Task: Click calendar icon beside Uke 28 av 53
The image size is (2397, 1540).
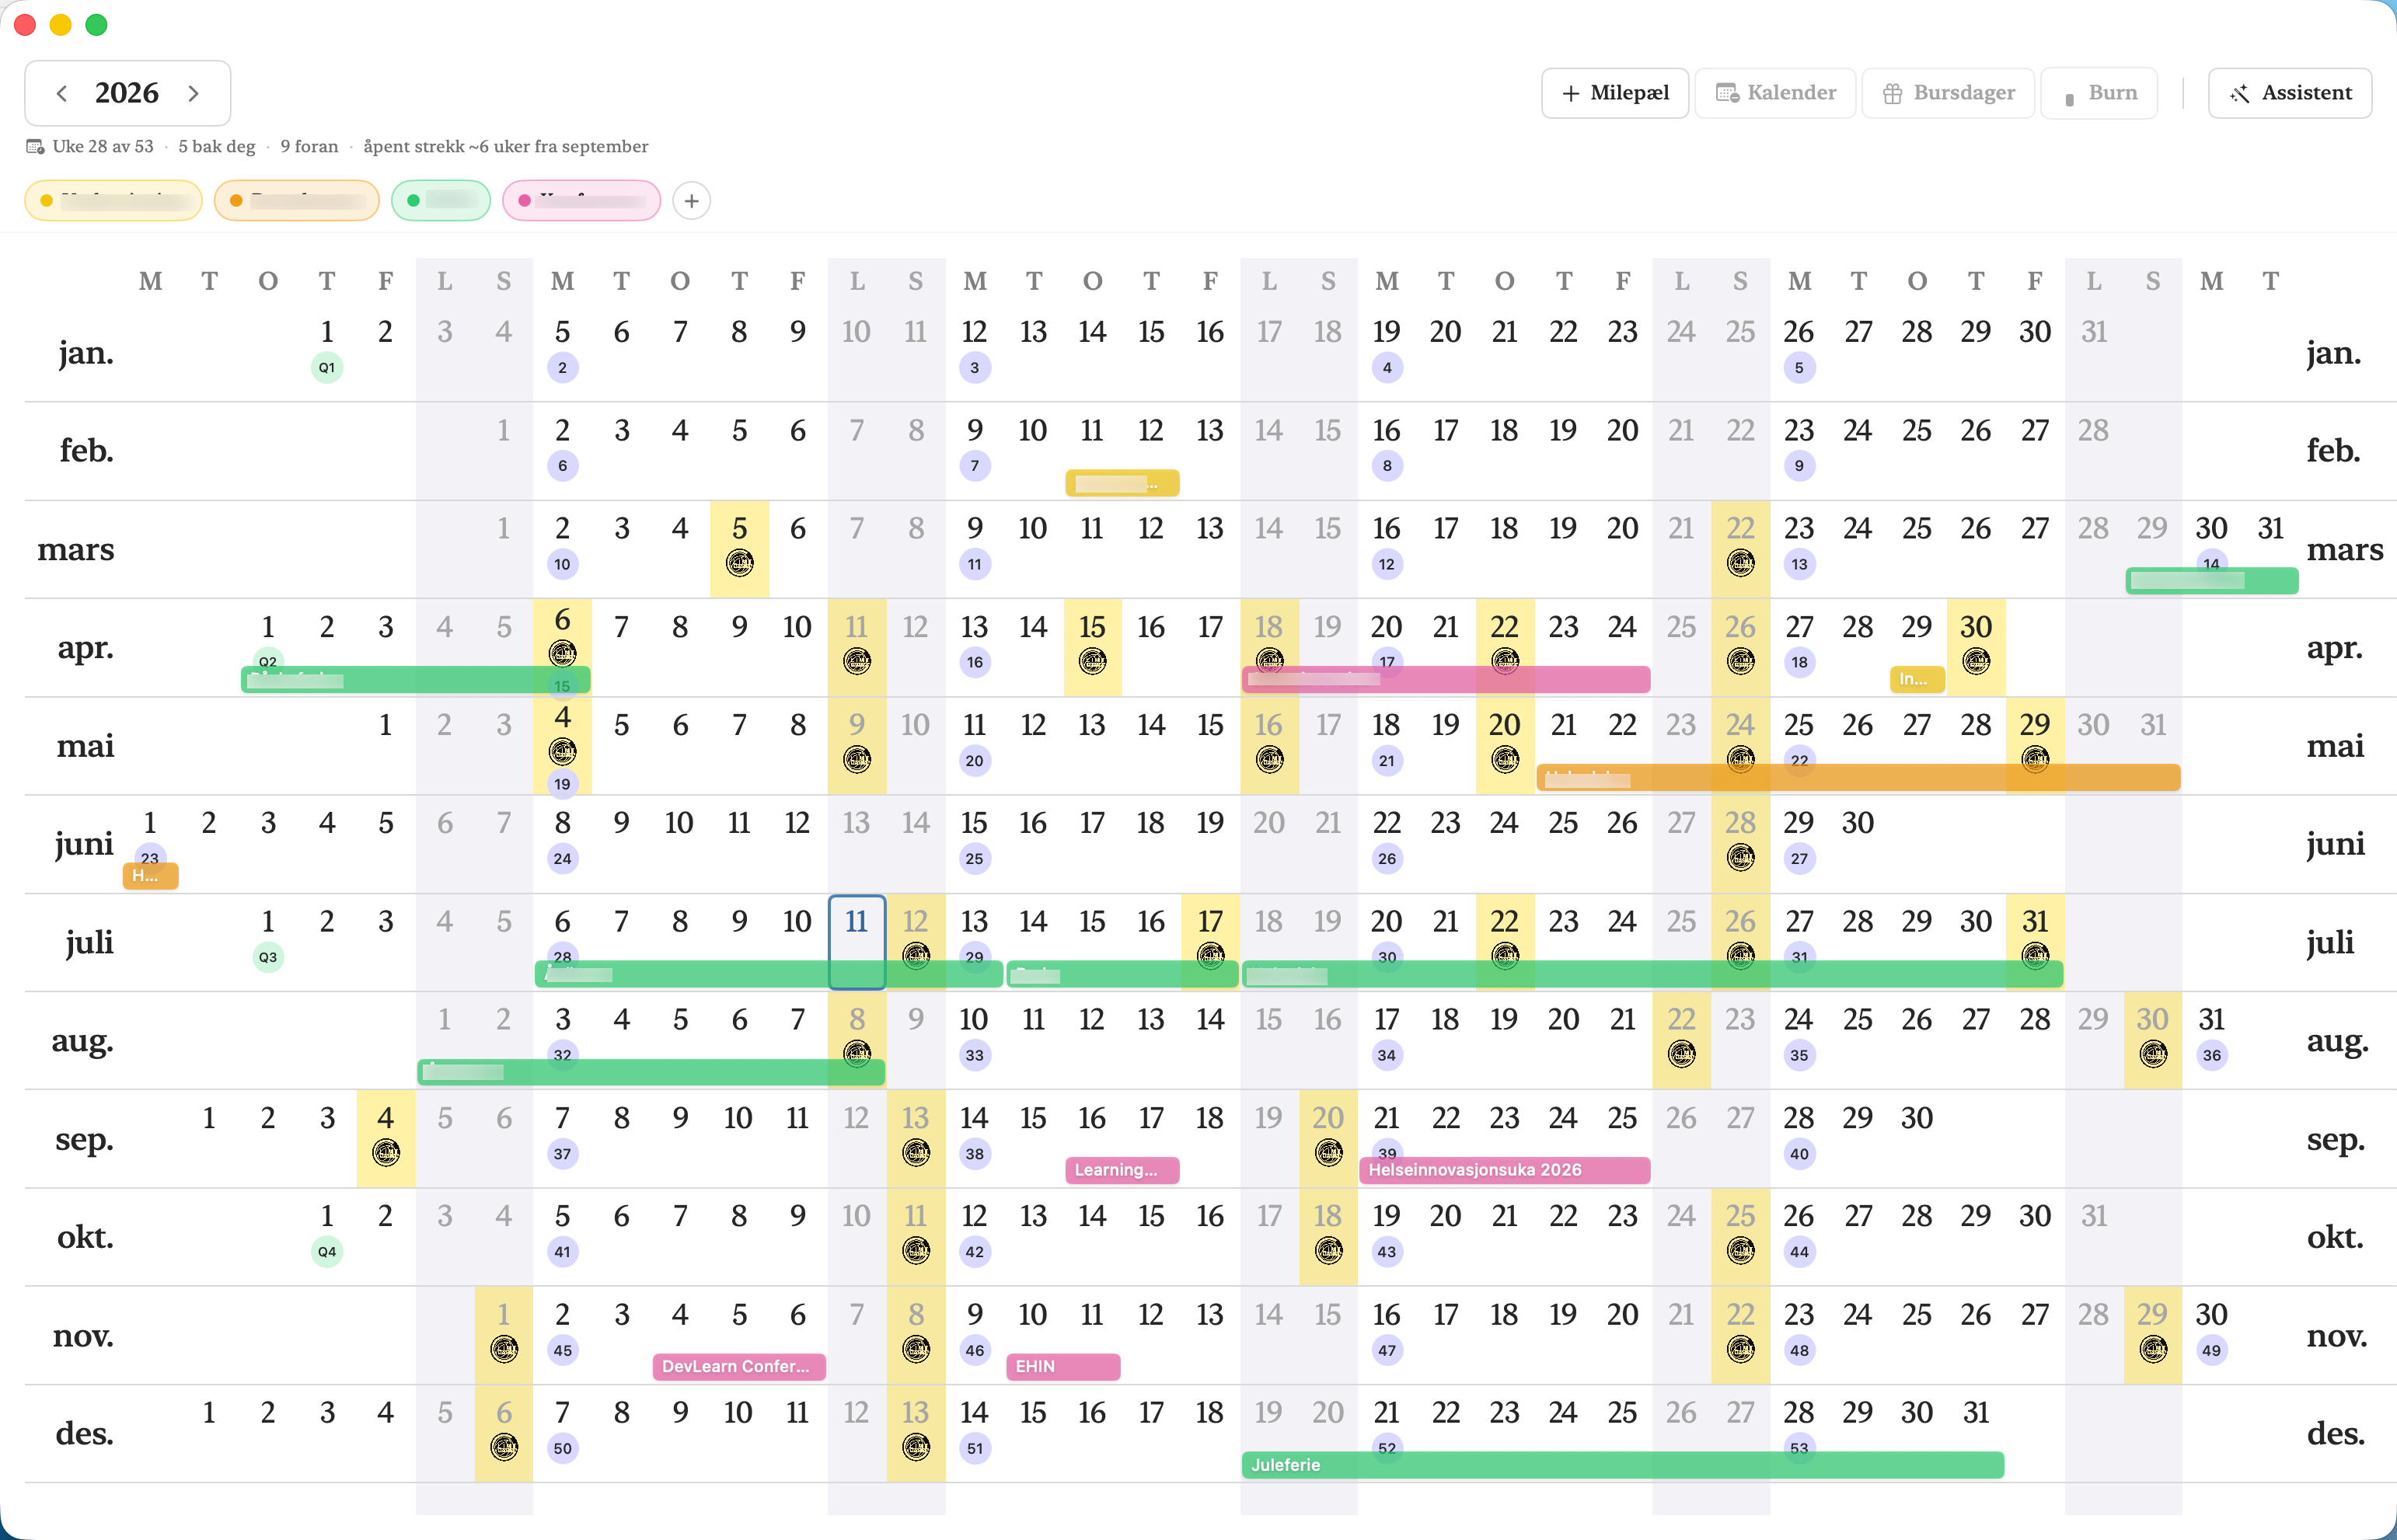Action: 35,147
